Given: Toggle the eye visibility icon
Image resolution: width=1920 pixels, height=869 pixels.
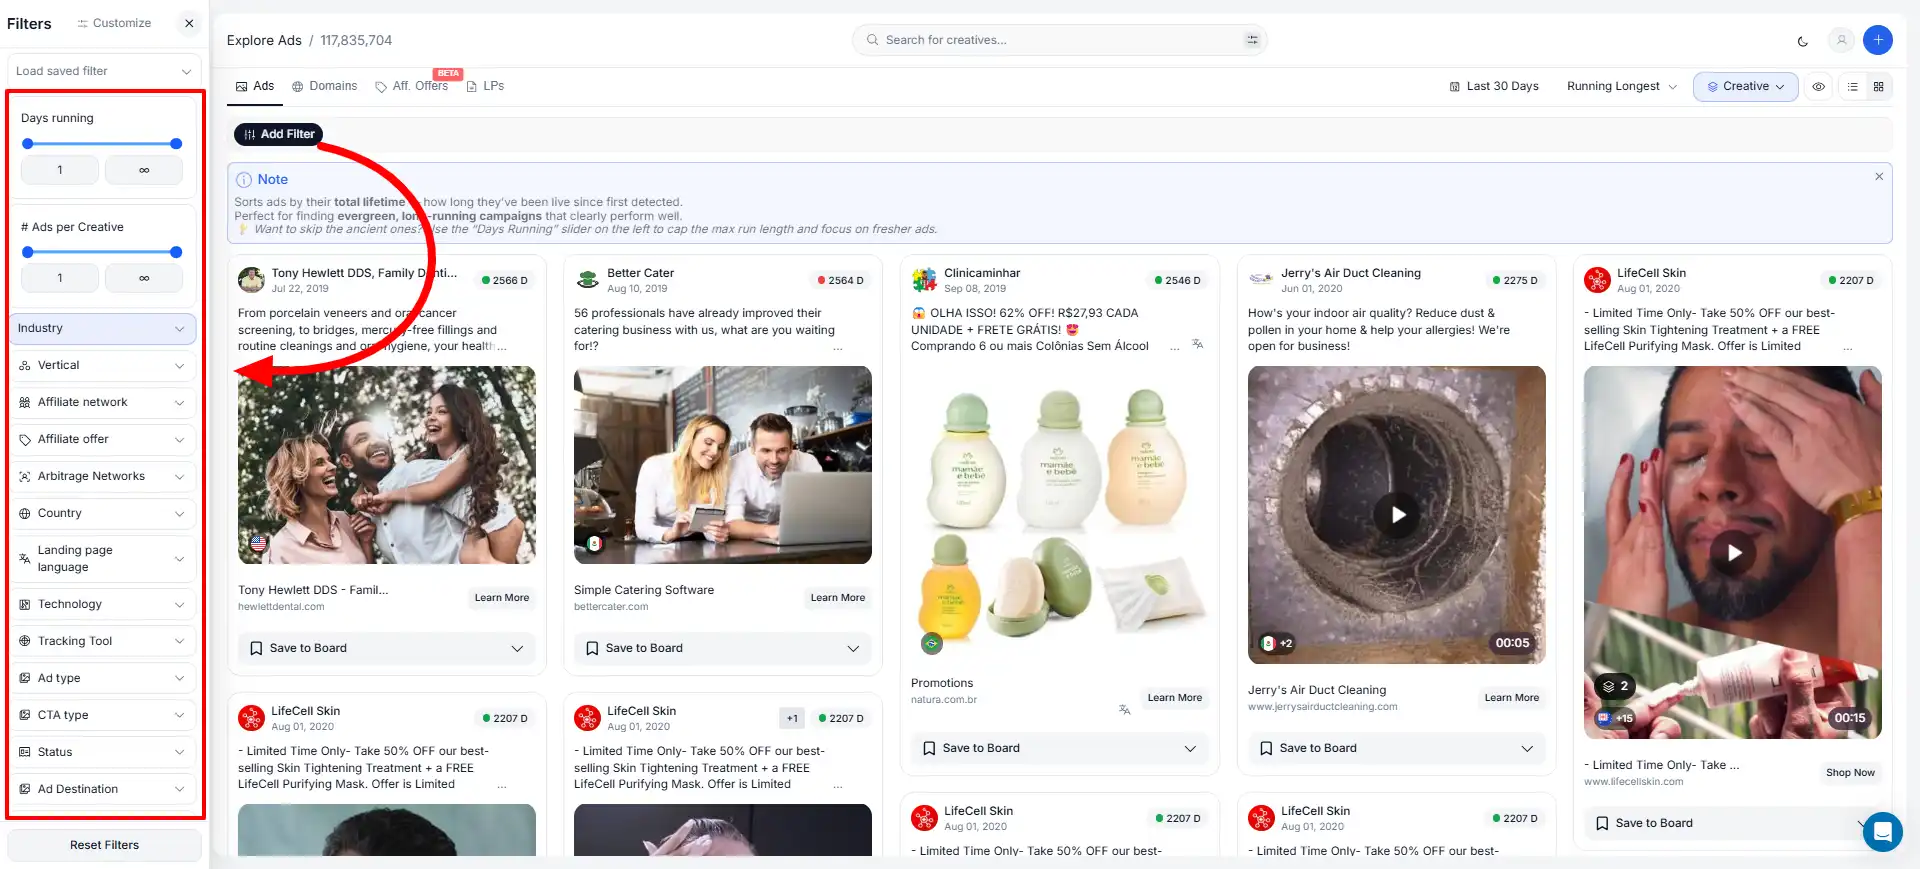Looking at the screenshot, I should pyautogui.click(x=1818, y=87).
